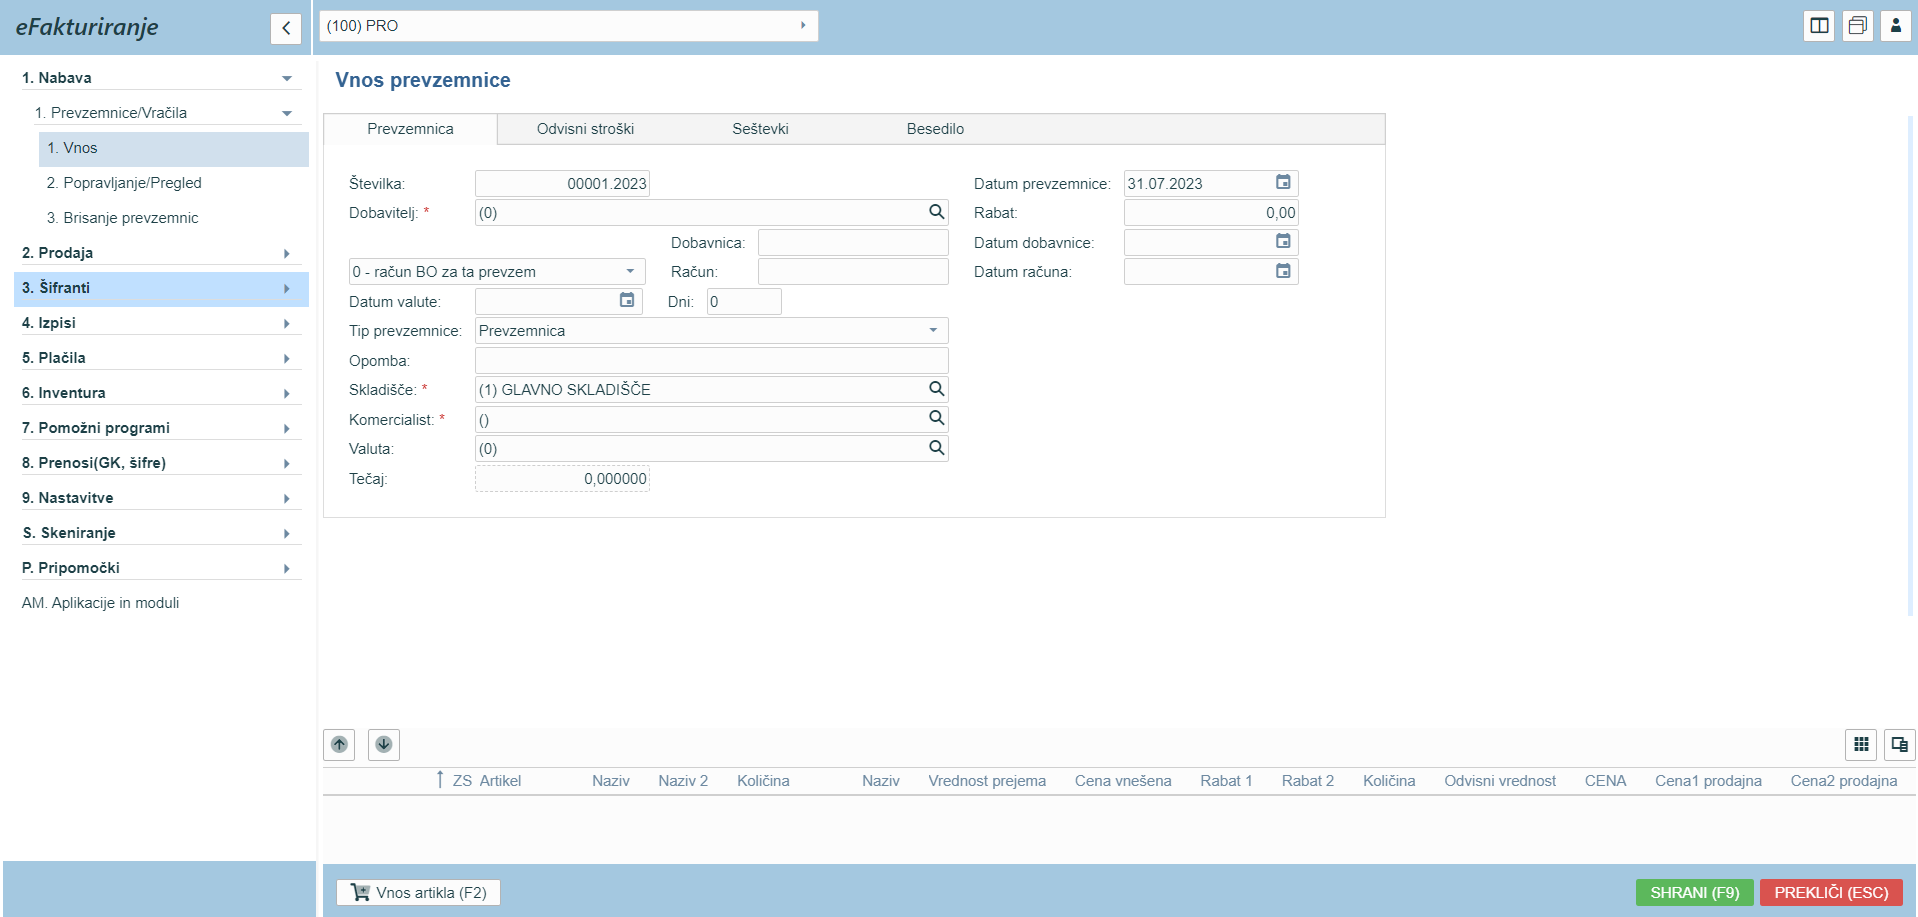This screenshot has height=917, width=1918.
Task: Sort by the ZS column arrow
Action: point(440,779)
